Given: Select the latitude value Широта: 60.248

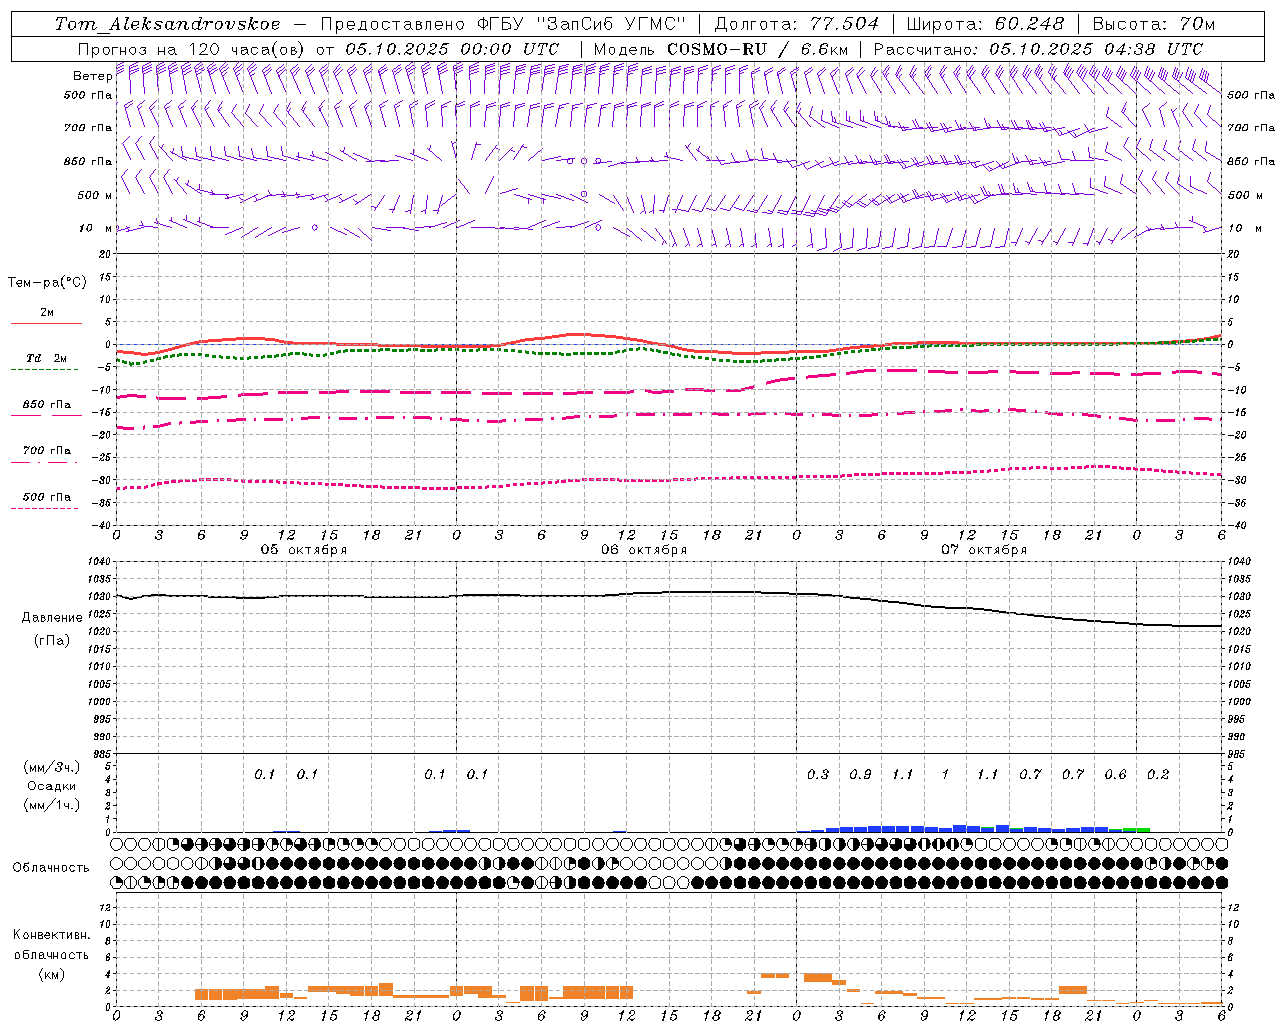Looking at the screenshot, I should 985,24.
